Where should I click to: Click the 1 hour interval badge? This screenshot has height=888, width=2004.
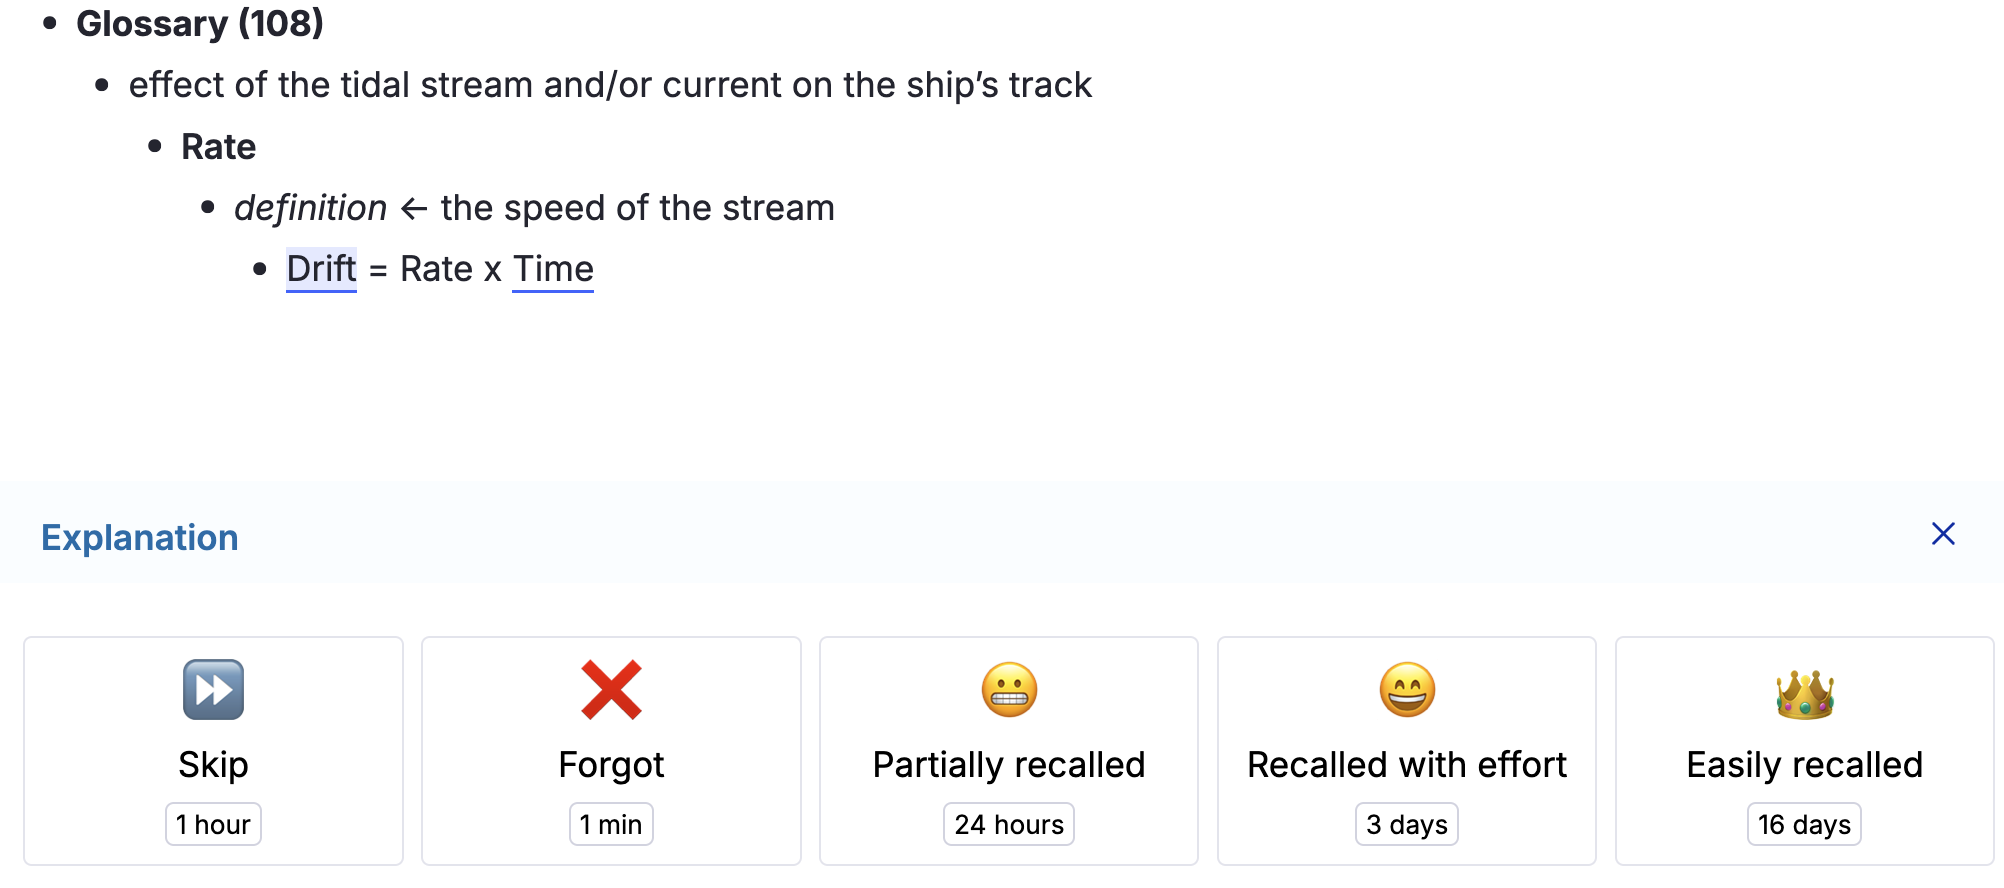tap(213, 824)
